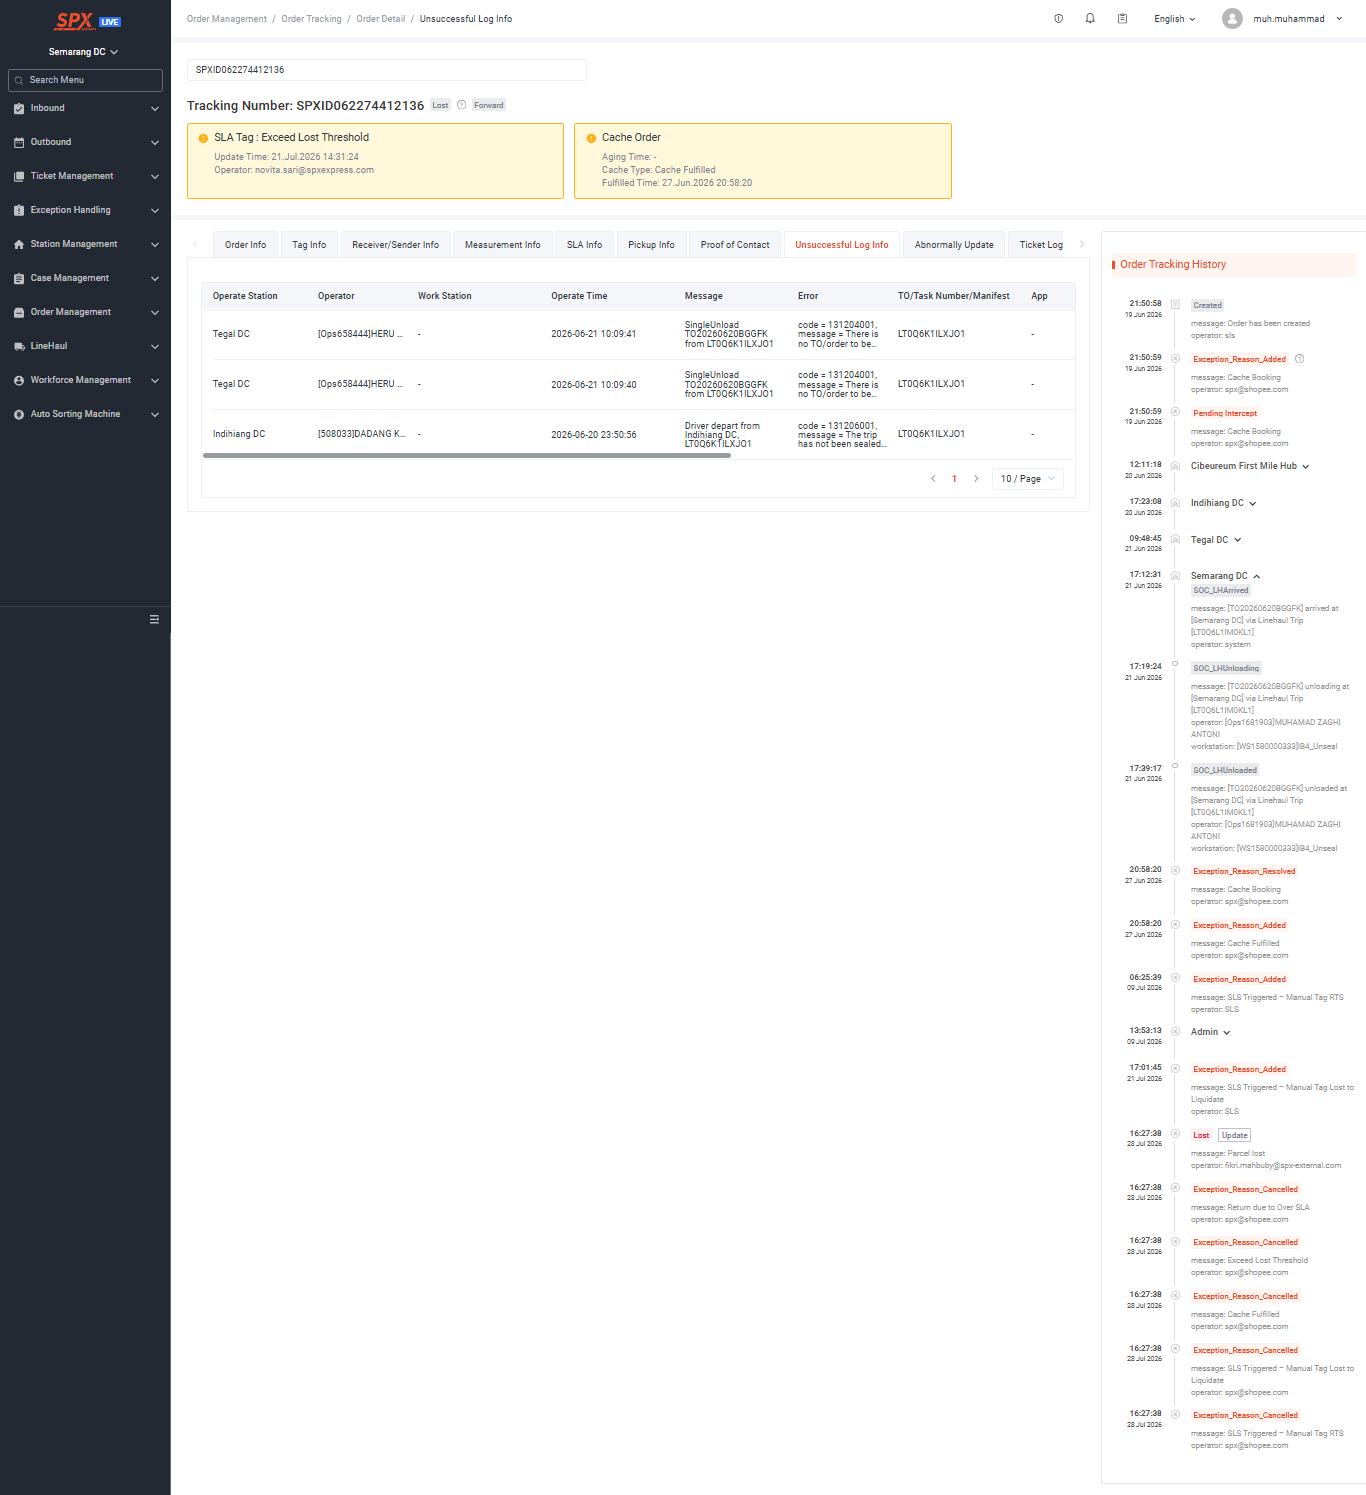Viewport: 1366px width, 1495px height.
Task: Click the Order Tracking breadcrumb link
Action: click(x=311, y=19)
